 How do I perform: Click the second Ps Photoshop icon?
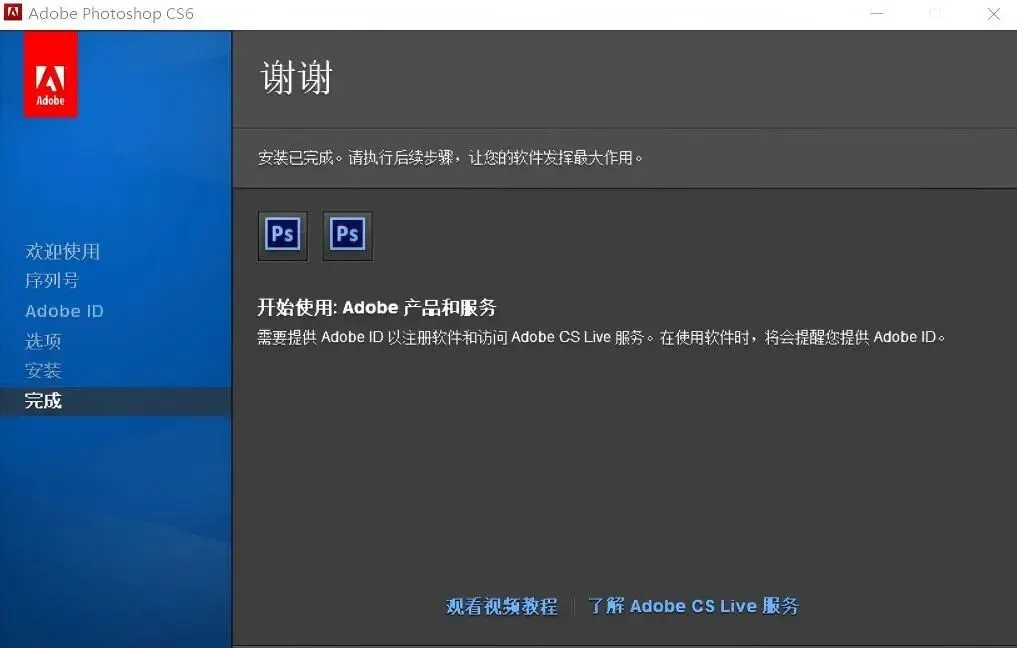pos(348,235)
